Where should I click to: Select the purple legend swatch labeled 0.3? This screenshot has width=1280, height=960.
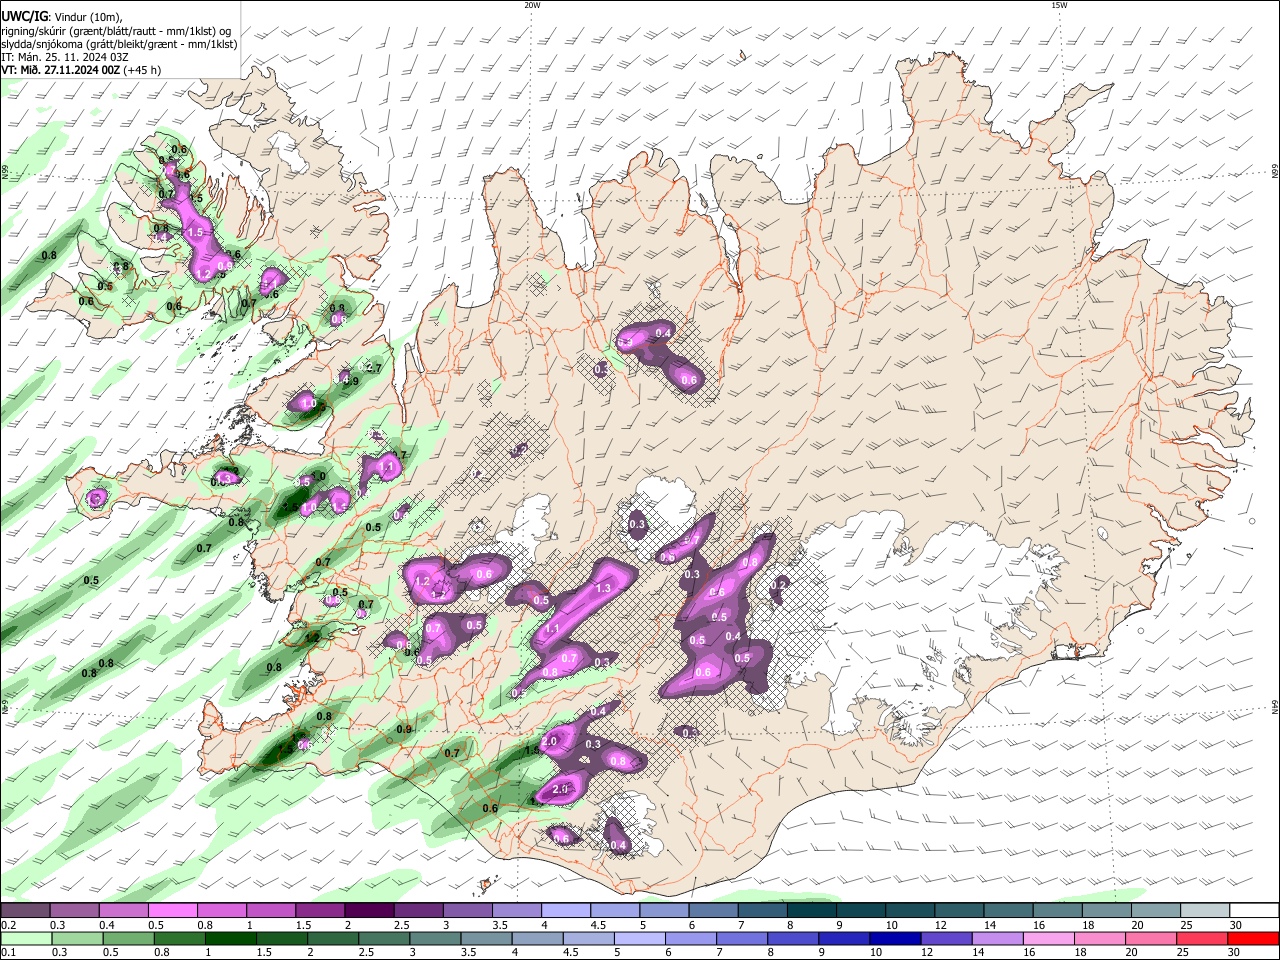[73, 910]
